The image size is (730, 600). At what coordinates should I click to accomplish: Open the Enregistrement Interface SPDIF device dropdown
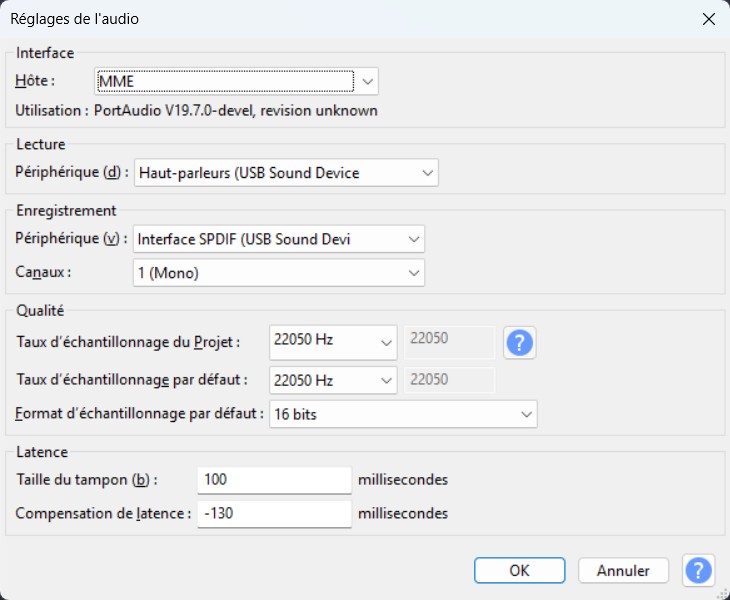(279, 239)
